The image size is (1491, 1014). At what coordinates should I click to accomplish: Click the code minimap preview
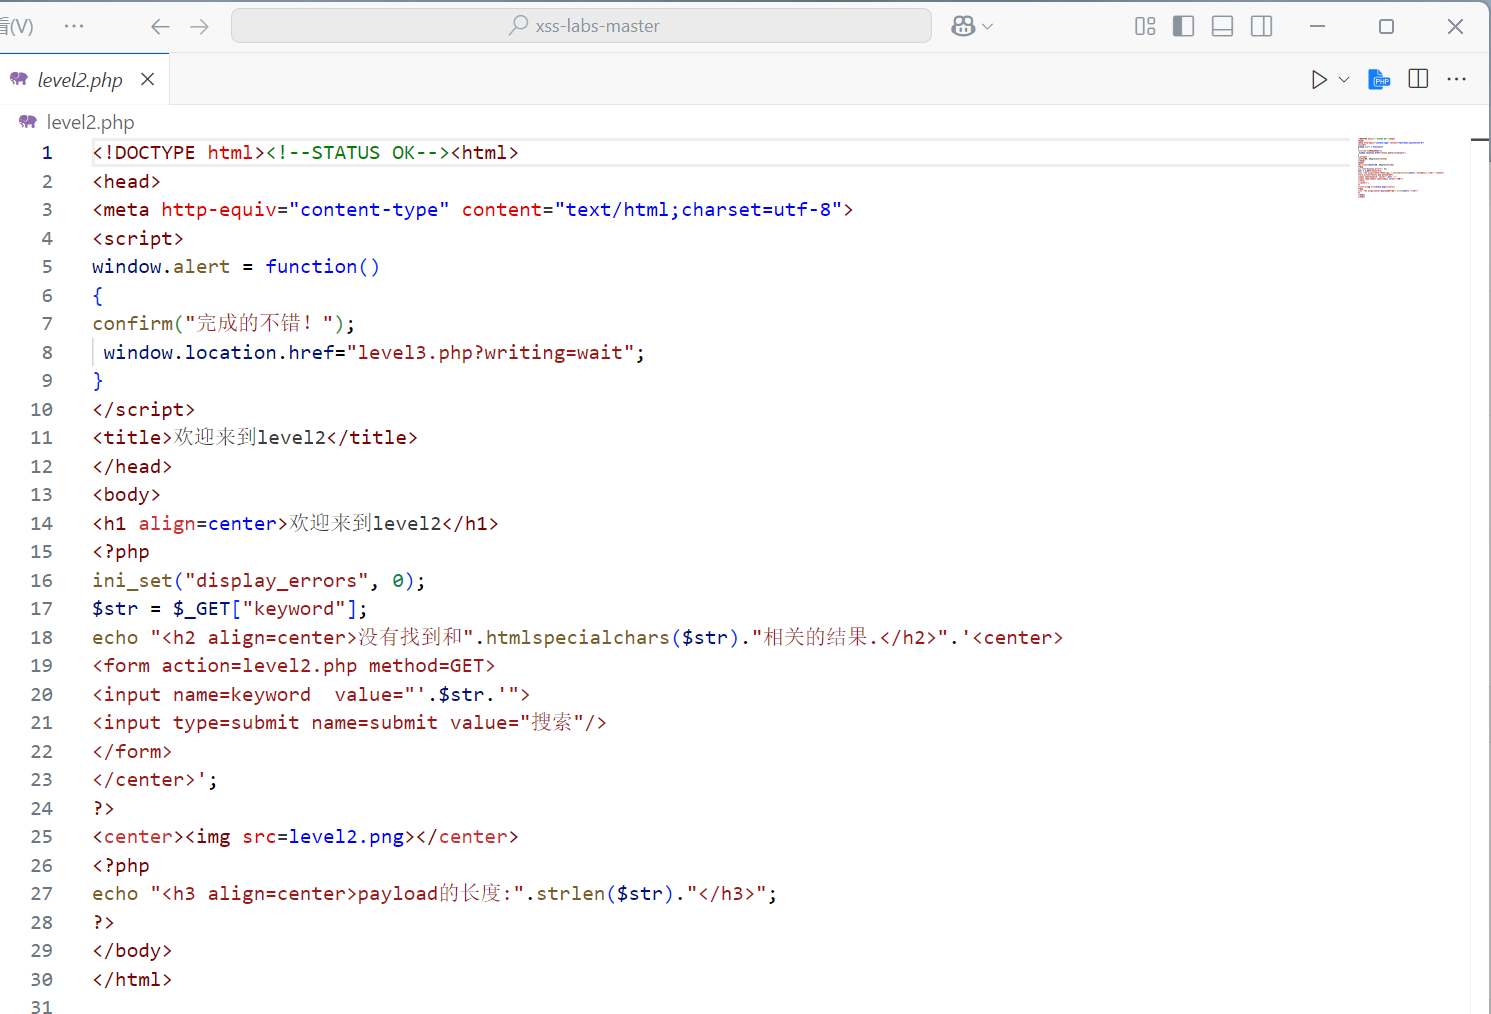(x=1400, y=167)
